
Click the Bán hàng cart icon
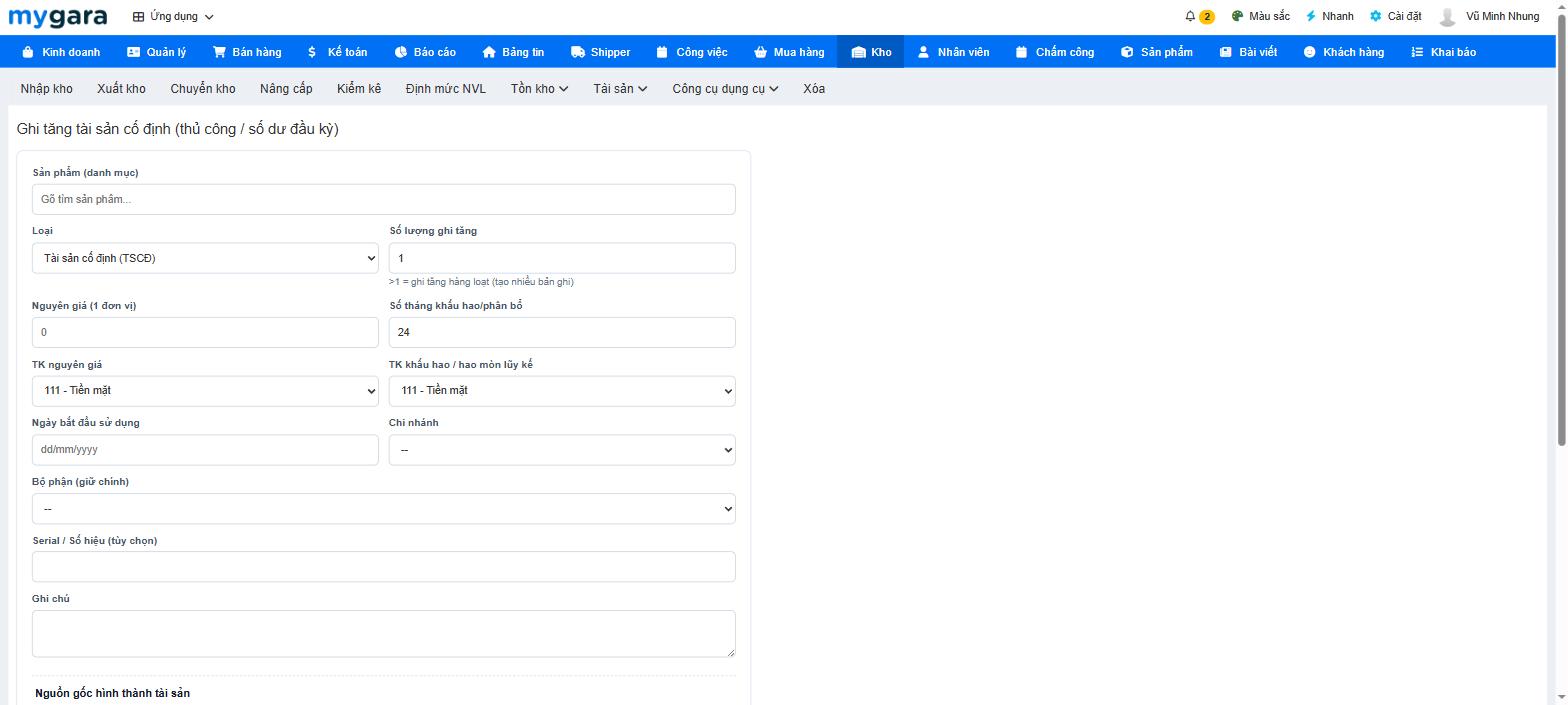coord(219,52)
